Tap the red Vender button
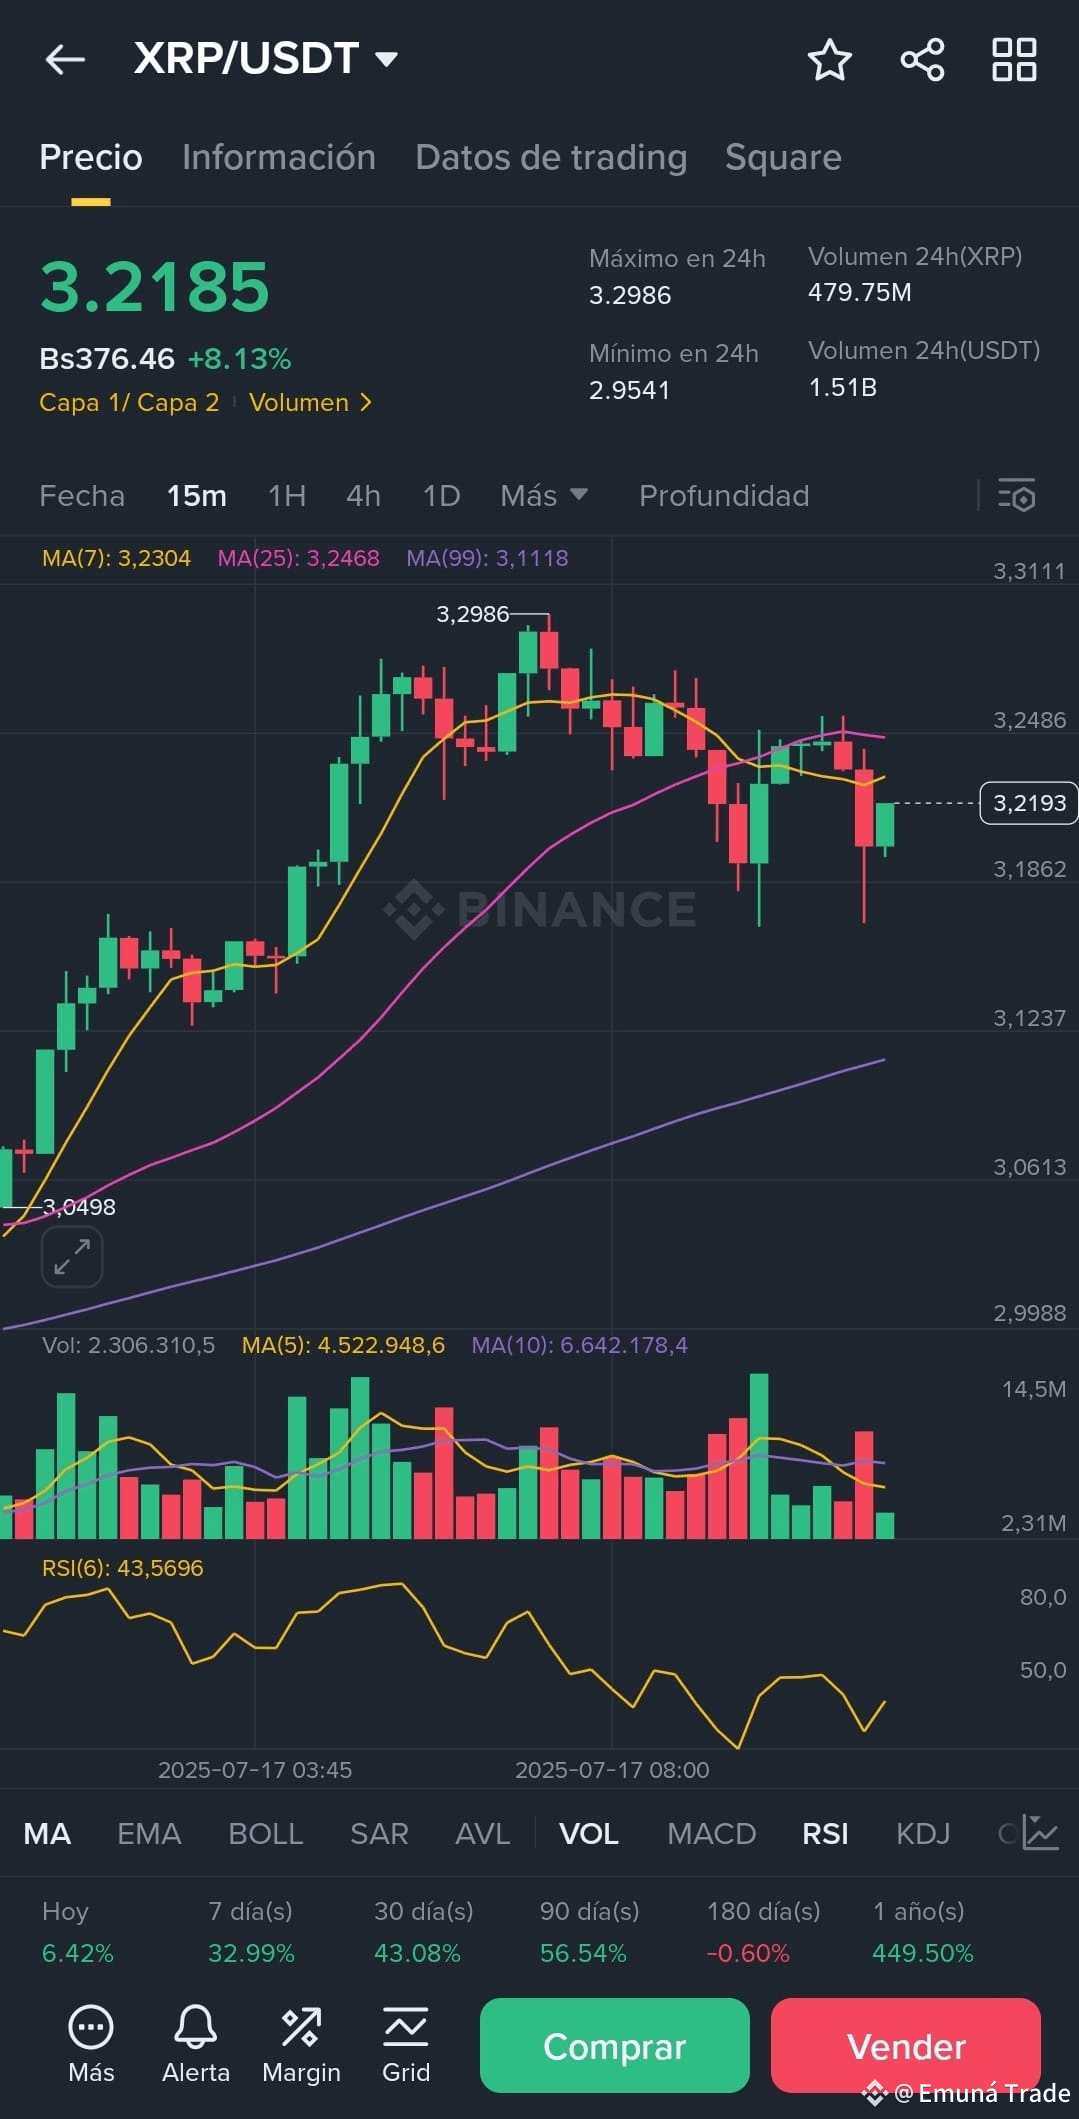Image resolution: width=1079 pixels, height=2119 pixels. (x=906, y=2045)
